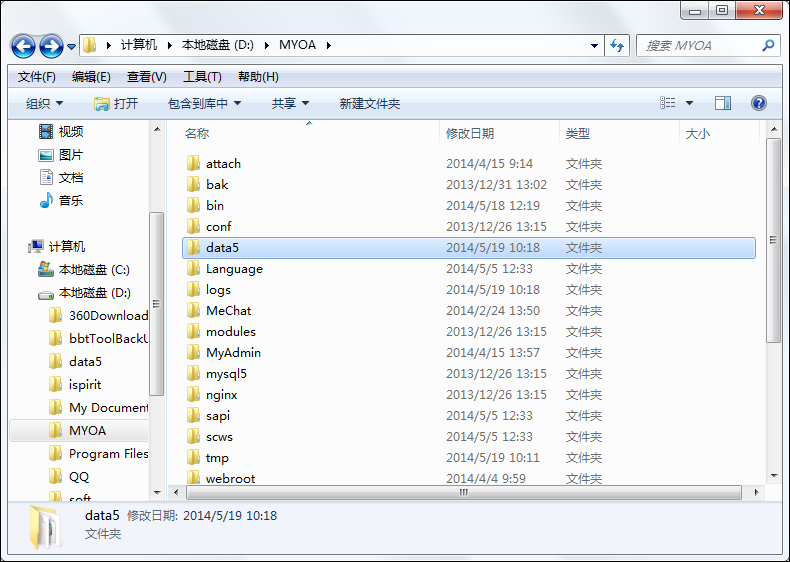Select the mysql5 folder icon
This screenshot has height=562, width=790.
tap(193, 373)
